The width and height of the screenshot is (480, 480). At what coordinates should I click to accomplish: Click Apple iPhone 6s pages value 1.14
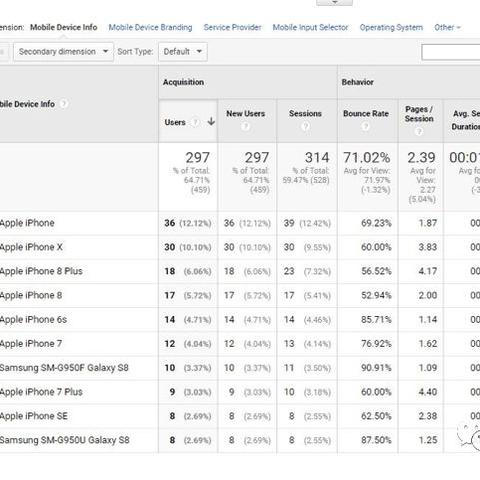tap(428, 319)
